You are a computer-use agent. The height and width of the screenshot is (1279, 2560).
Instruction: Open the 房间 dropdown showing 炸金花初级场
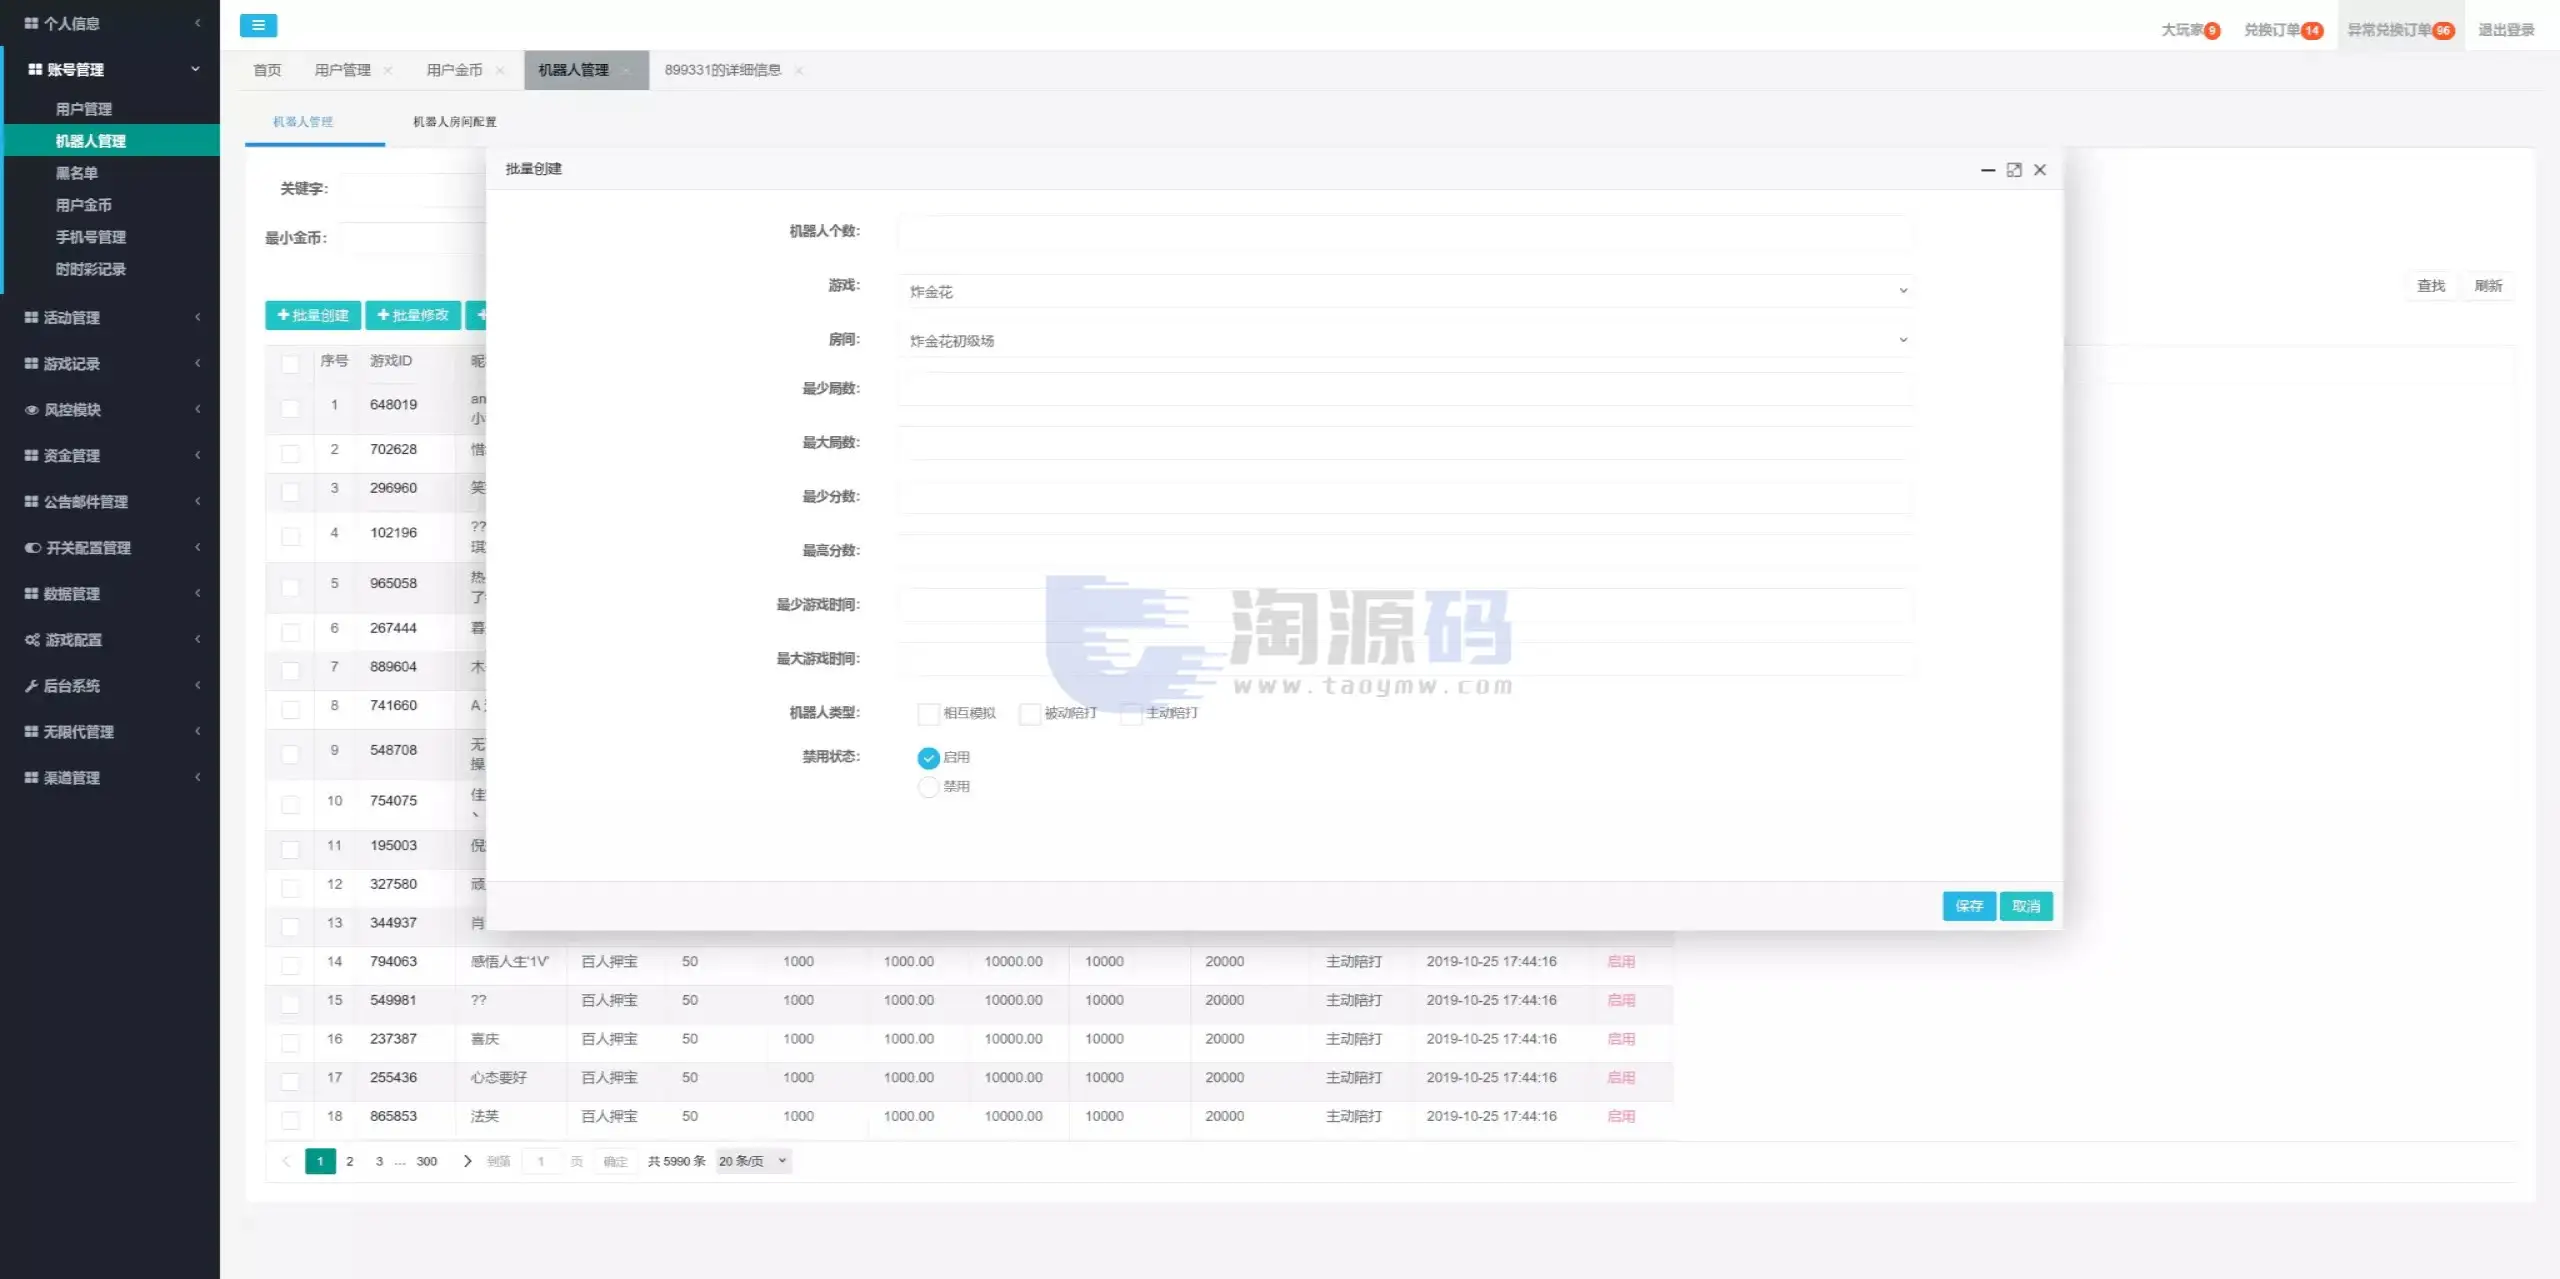(1405, 341)
